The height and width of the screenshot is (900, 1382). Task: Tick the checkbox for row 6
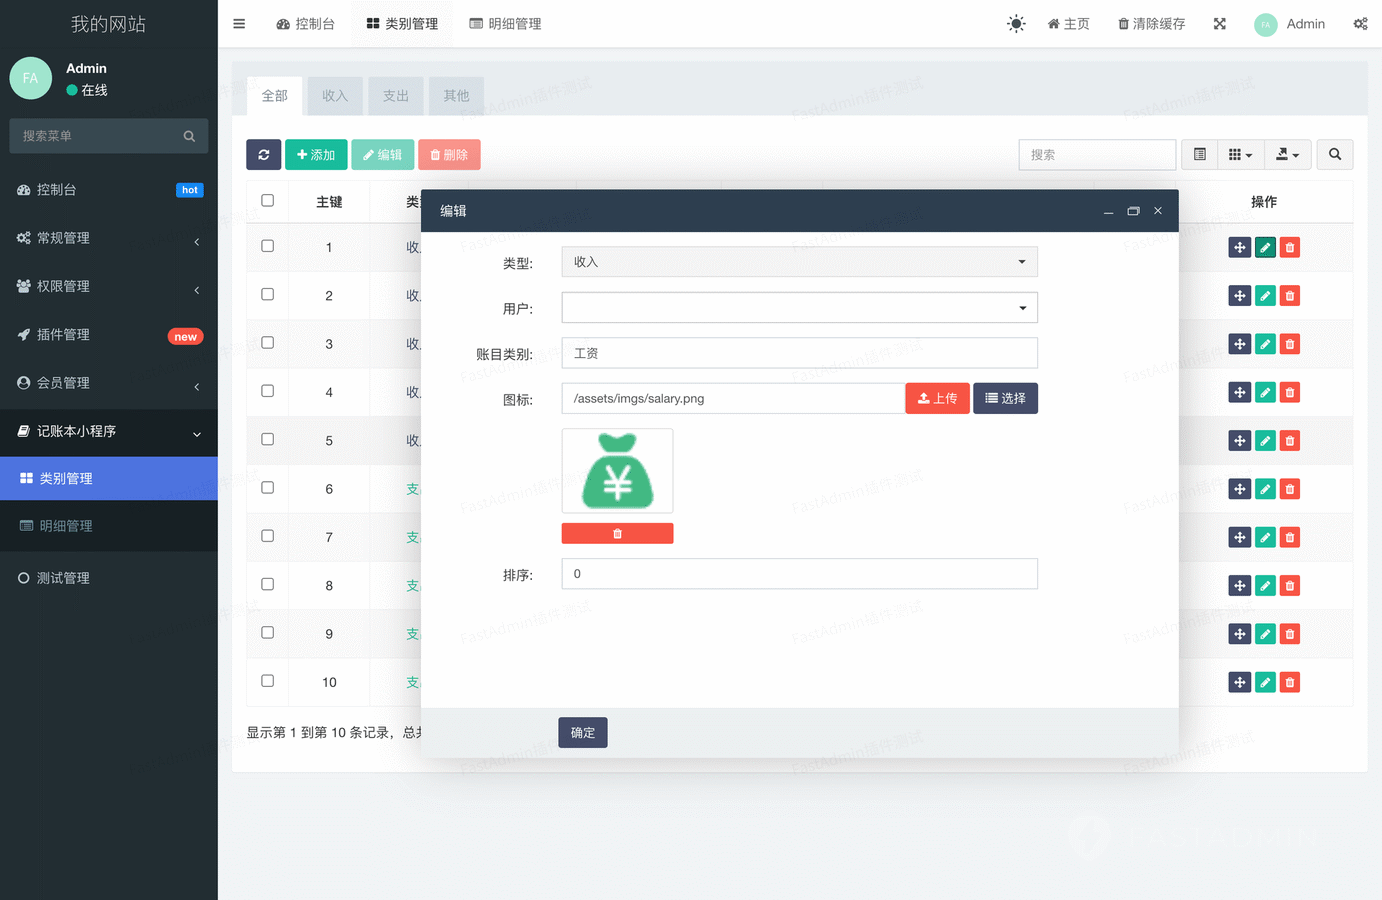(267, 488)
